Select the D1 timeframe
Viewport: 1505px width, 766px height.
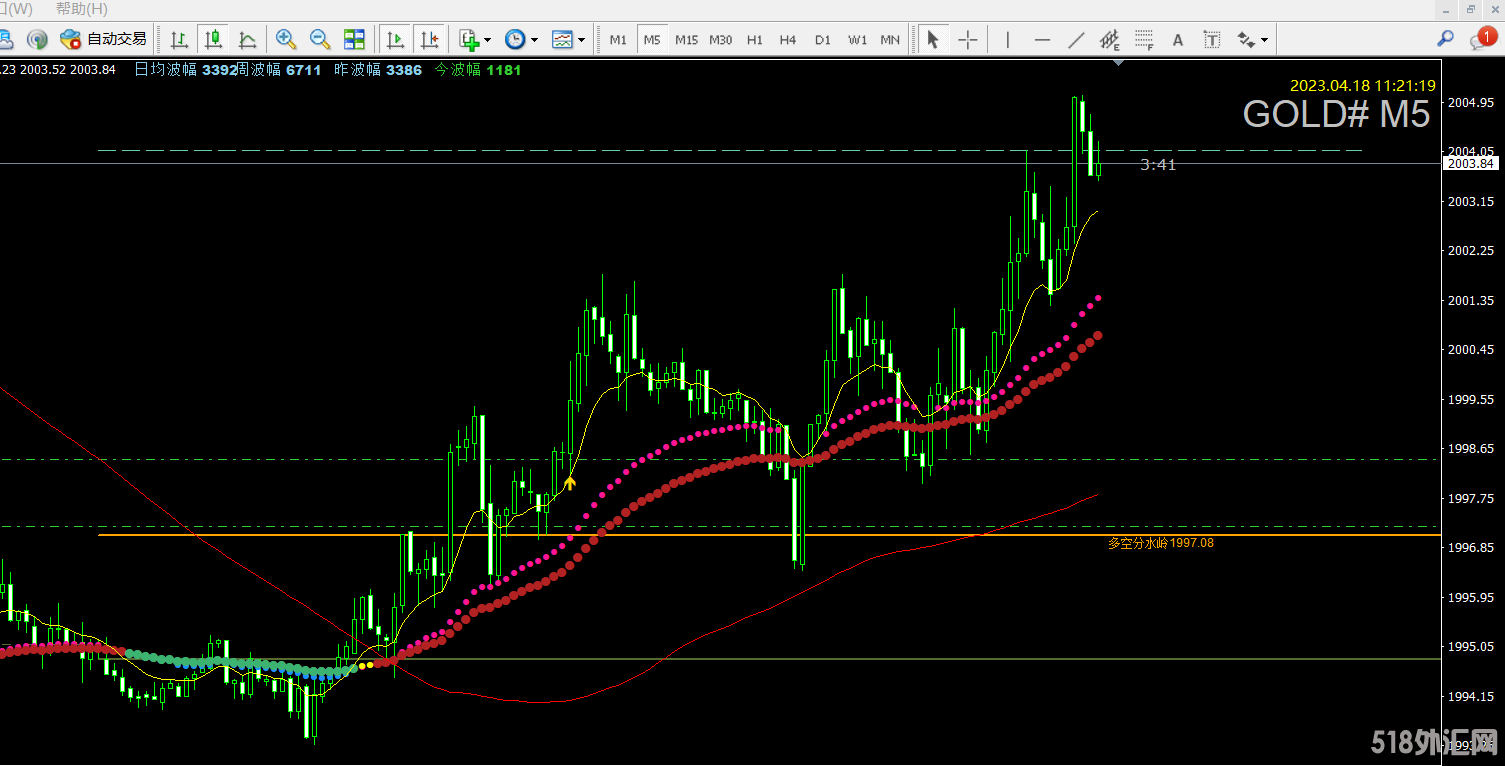coord(822,40)
